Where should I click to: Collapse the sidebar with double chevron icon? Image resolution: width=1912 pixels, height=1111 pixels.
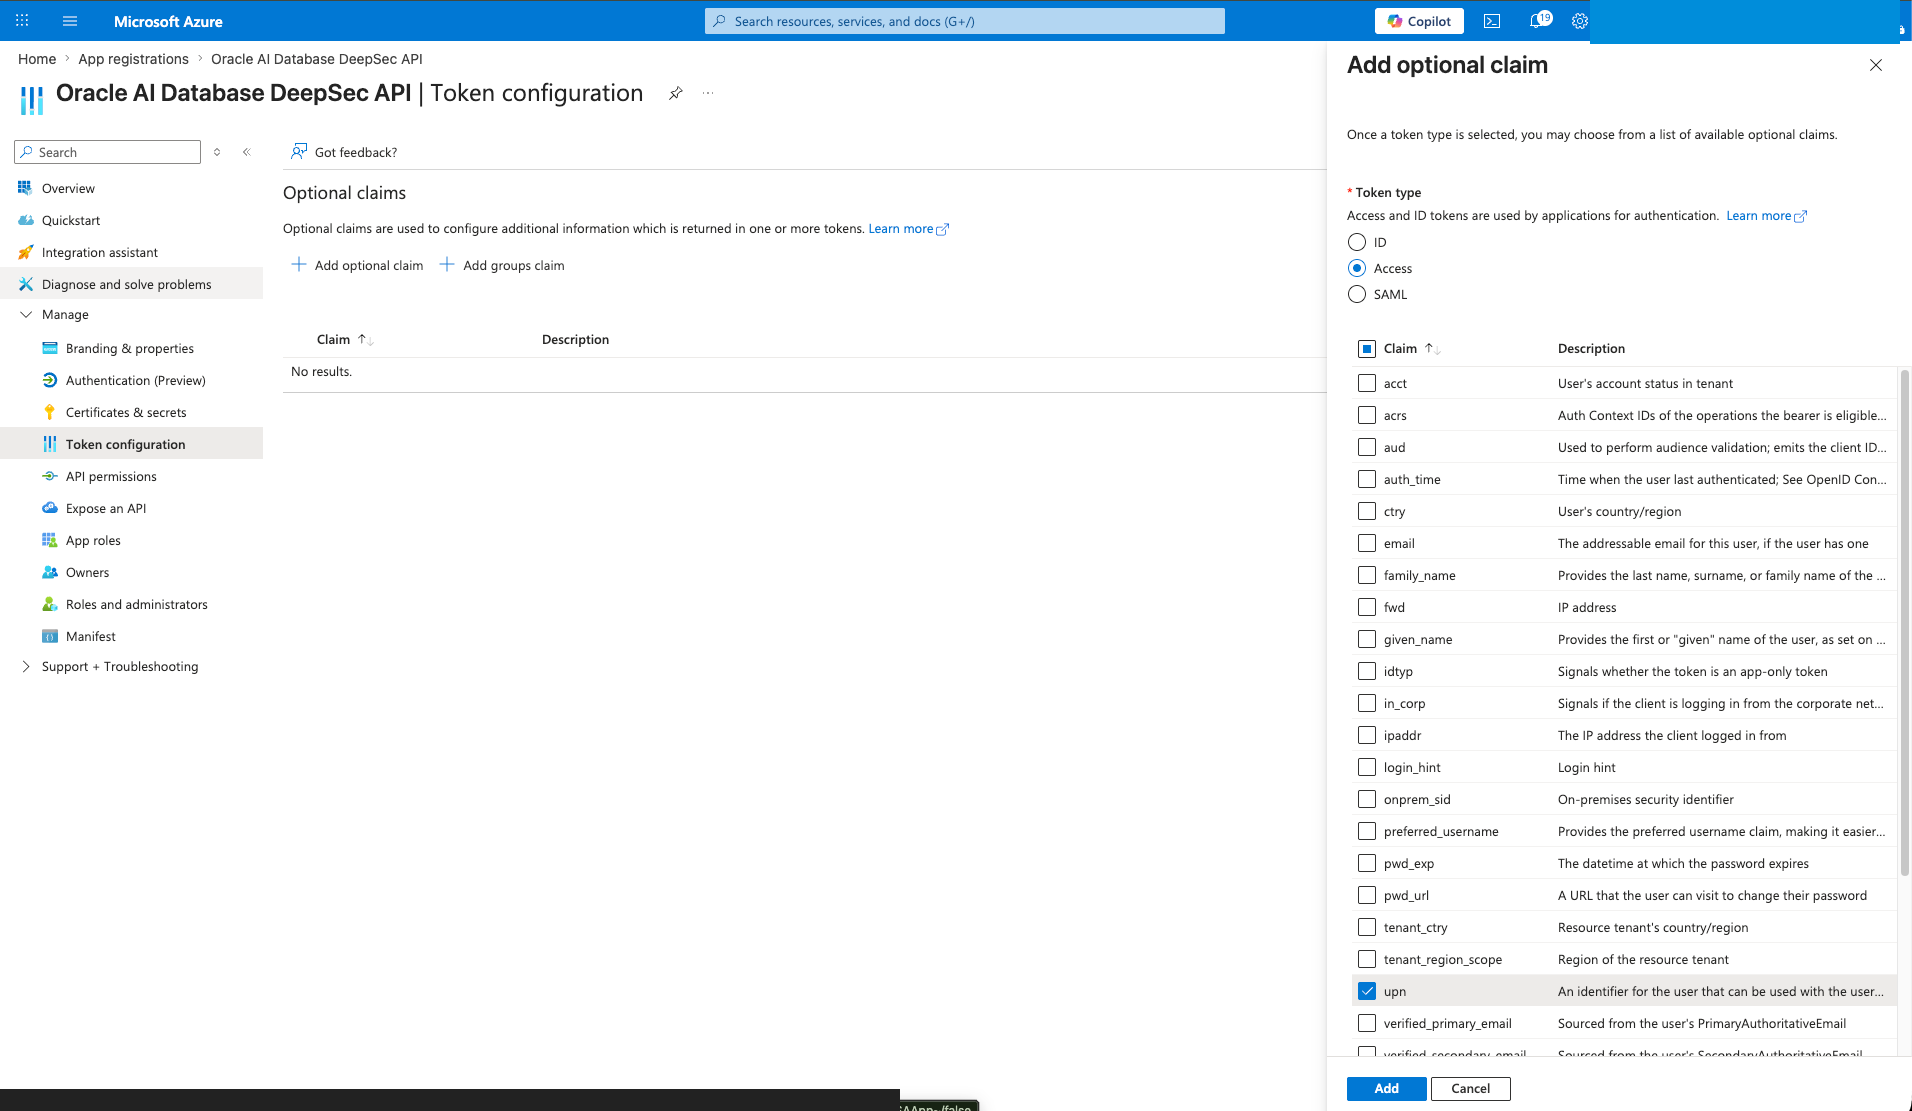click(x=247, y=152)
